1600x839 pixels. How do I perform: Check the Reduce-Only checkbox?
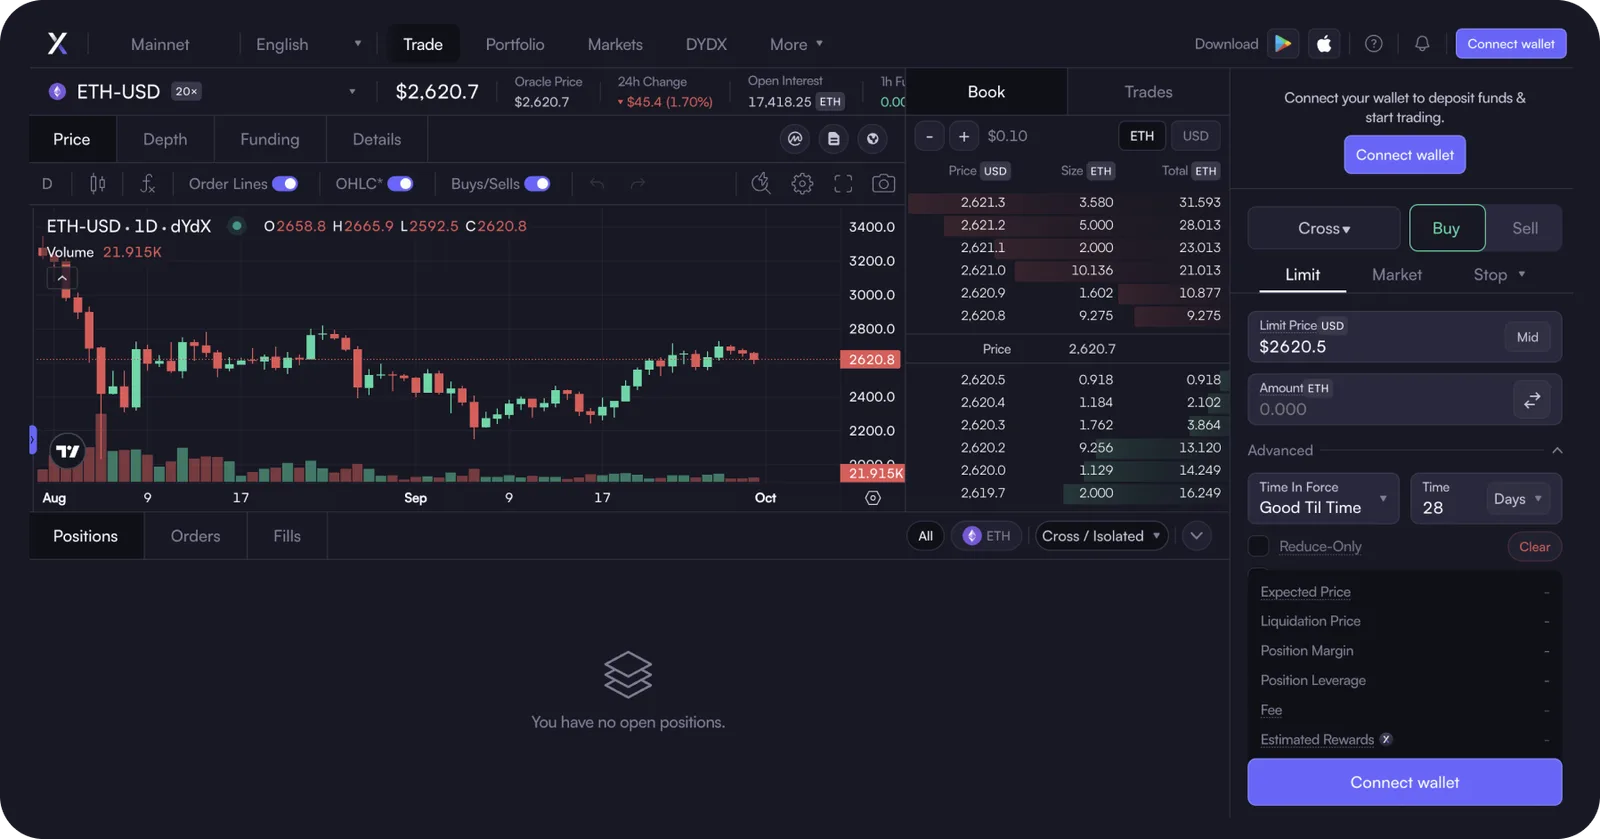[x=1259, y=546]
